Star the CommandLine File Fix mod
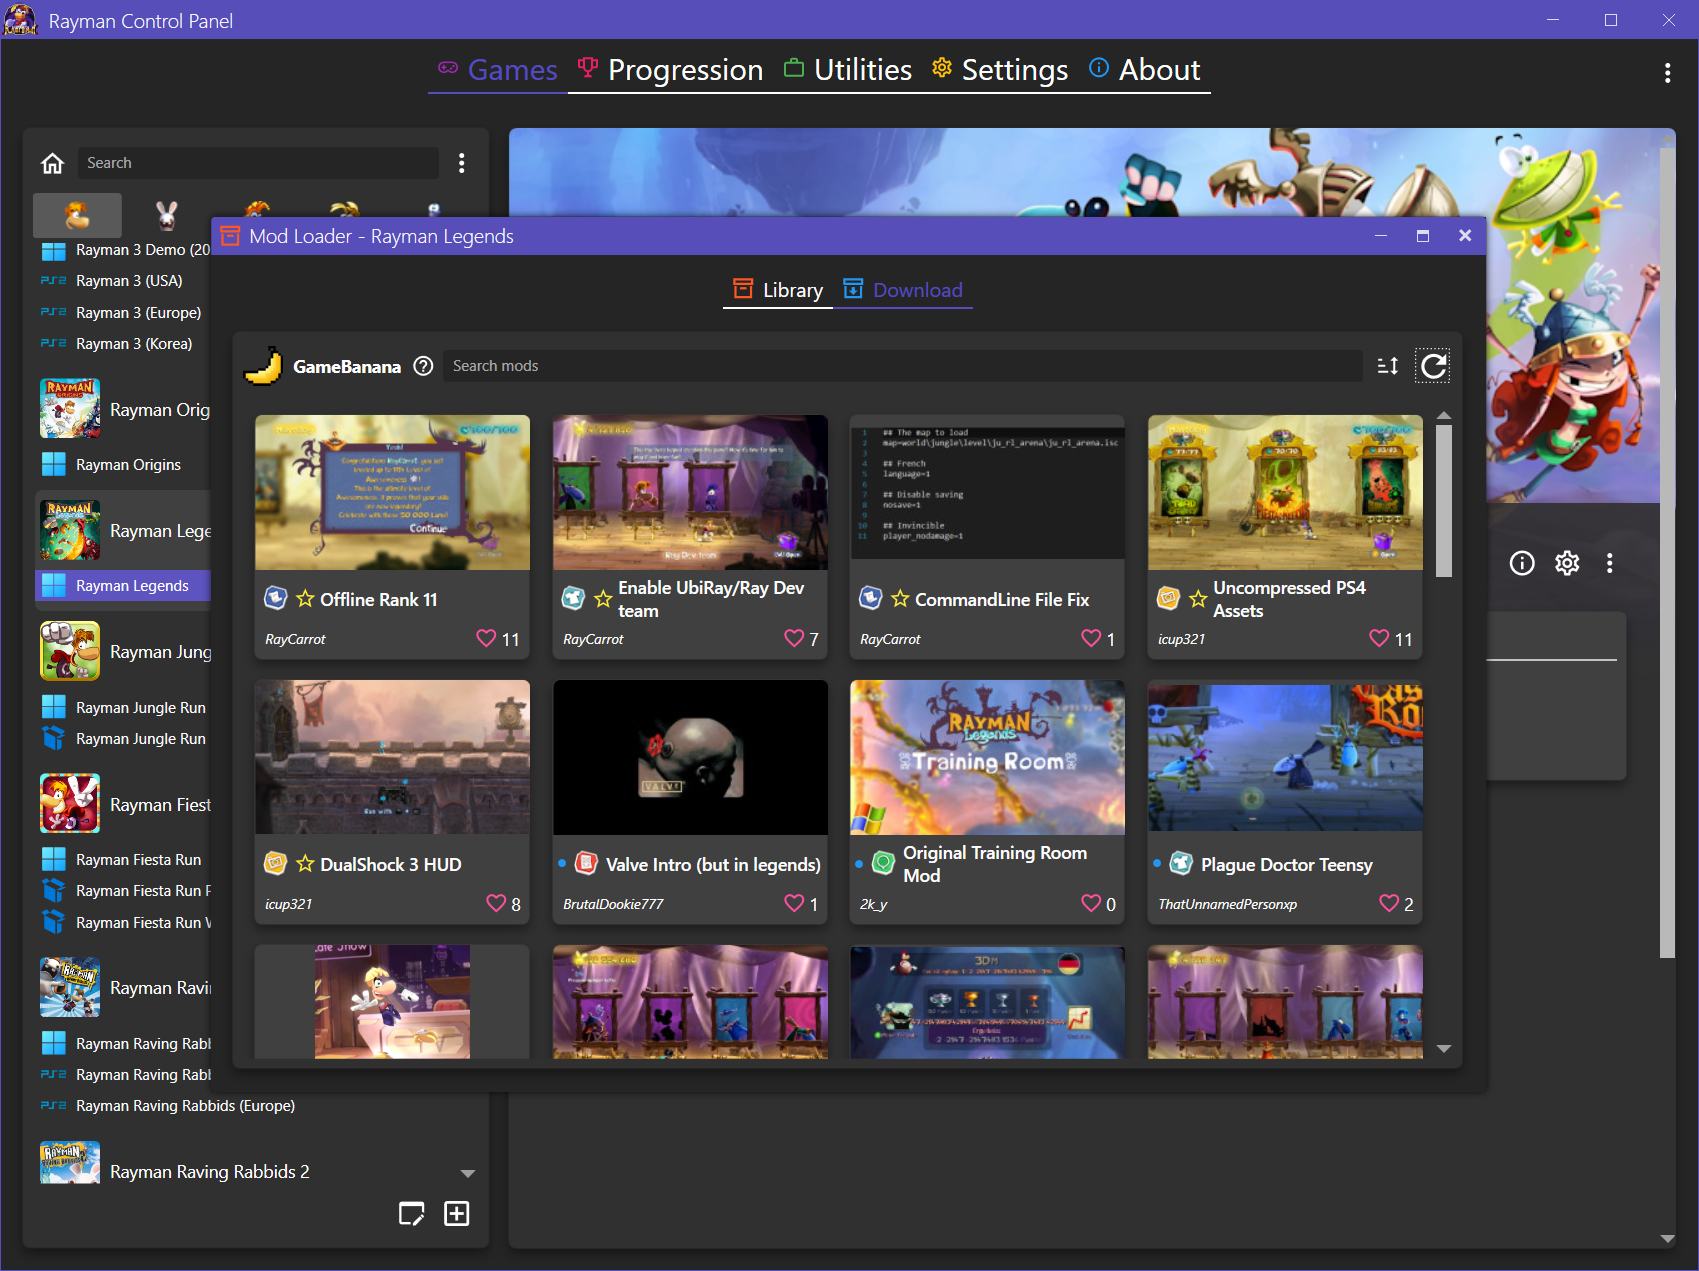This screenshot has width=1699, height=1271. pyautogui.click(x=900, y=599)
